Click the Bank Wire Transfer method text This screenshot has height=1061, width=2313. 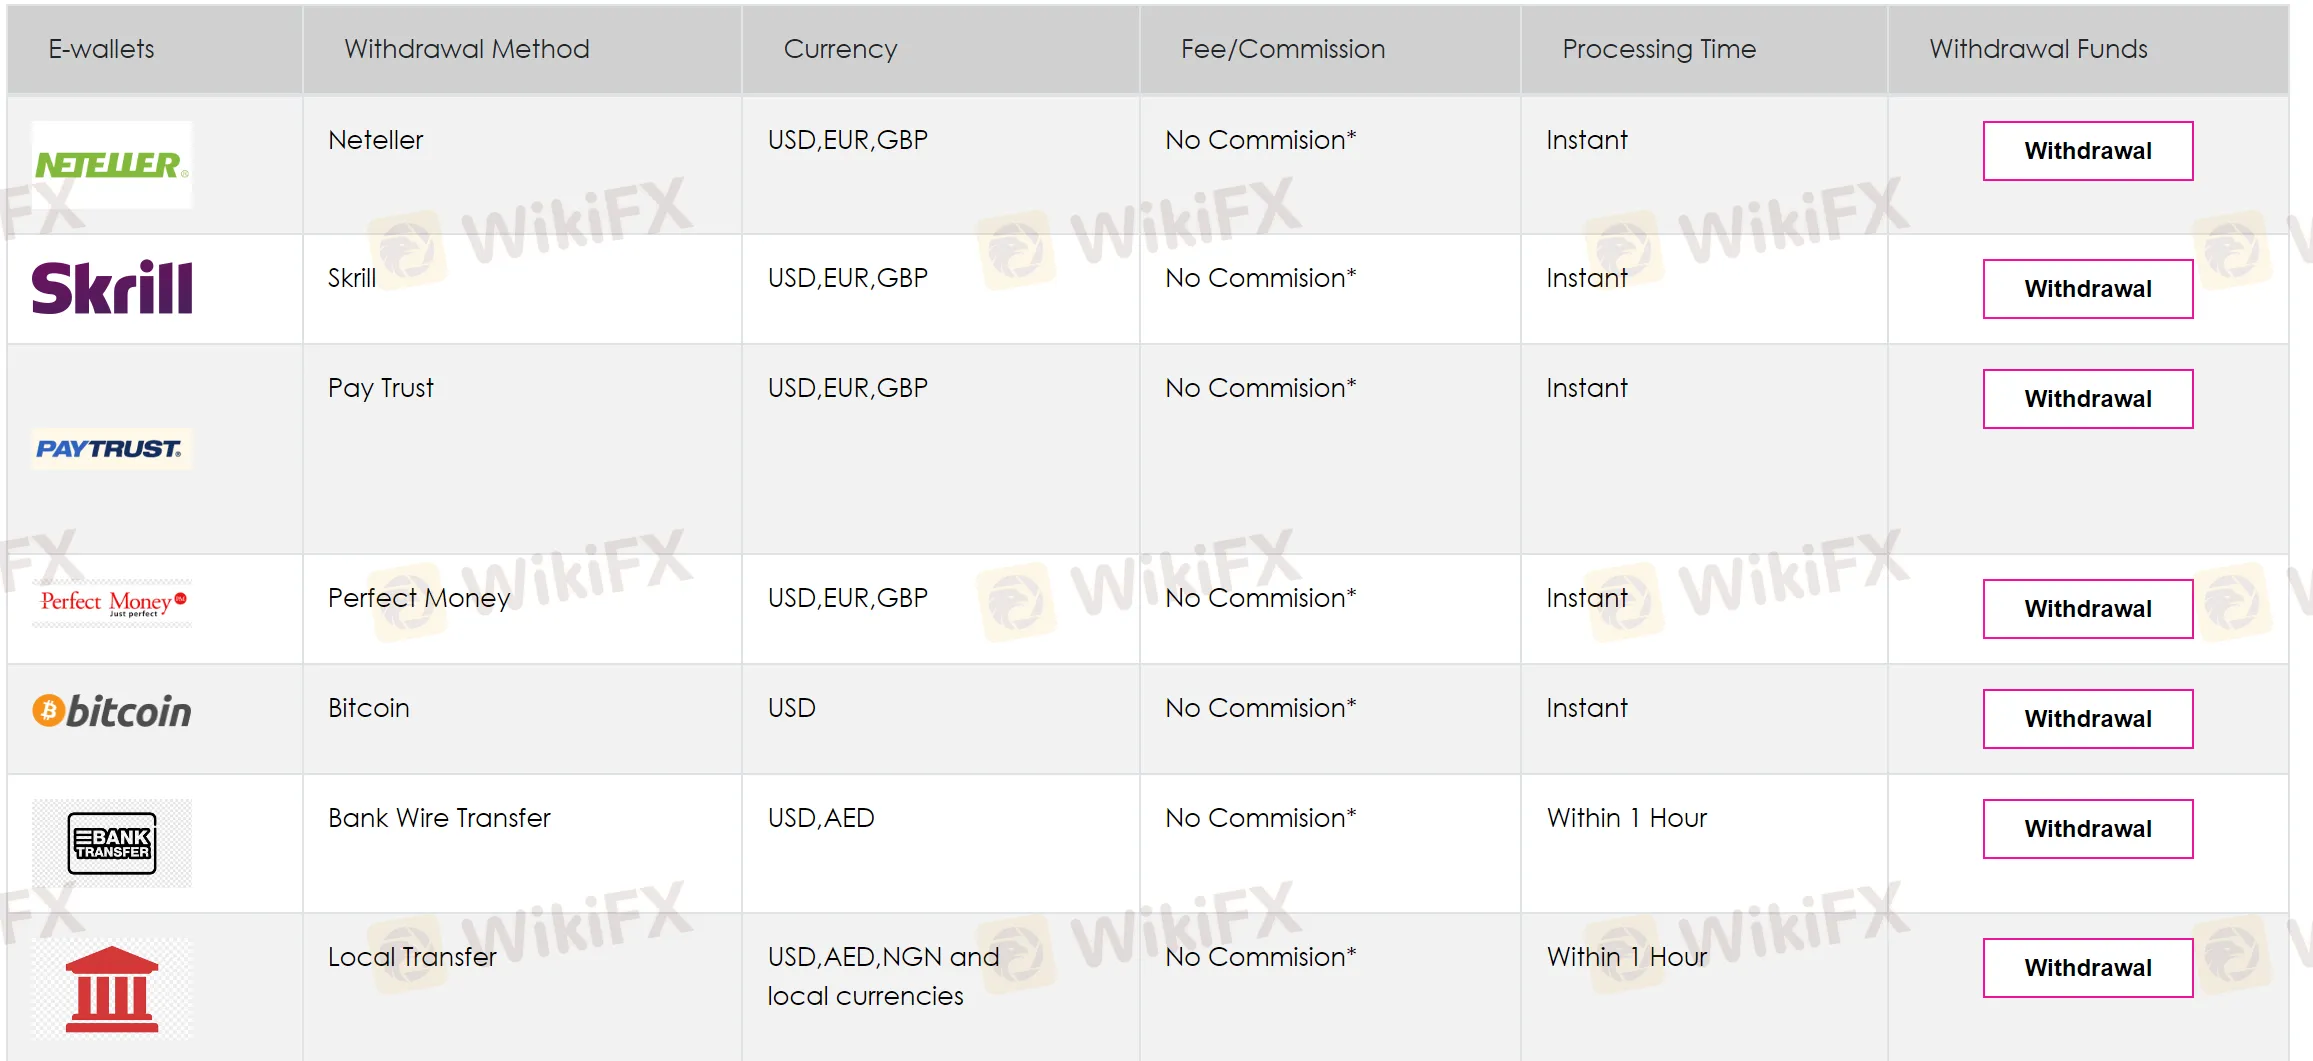(x=439, y=818)
